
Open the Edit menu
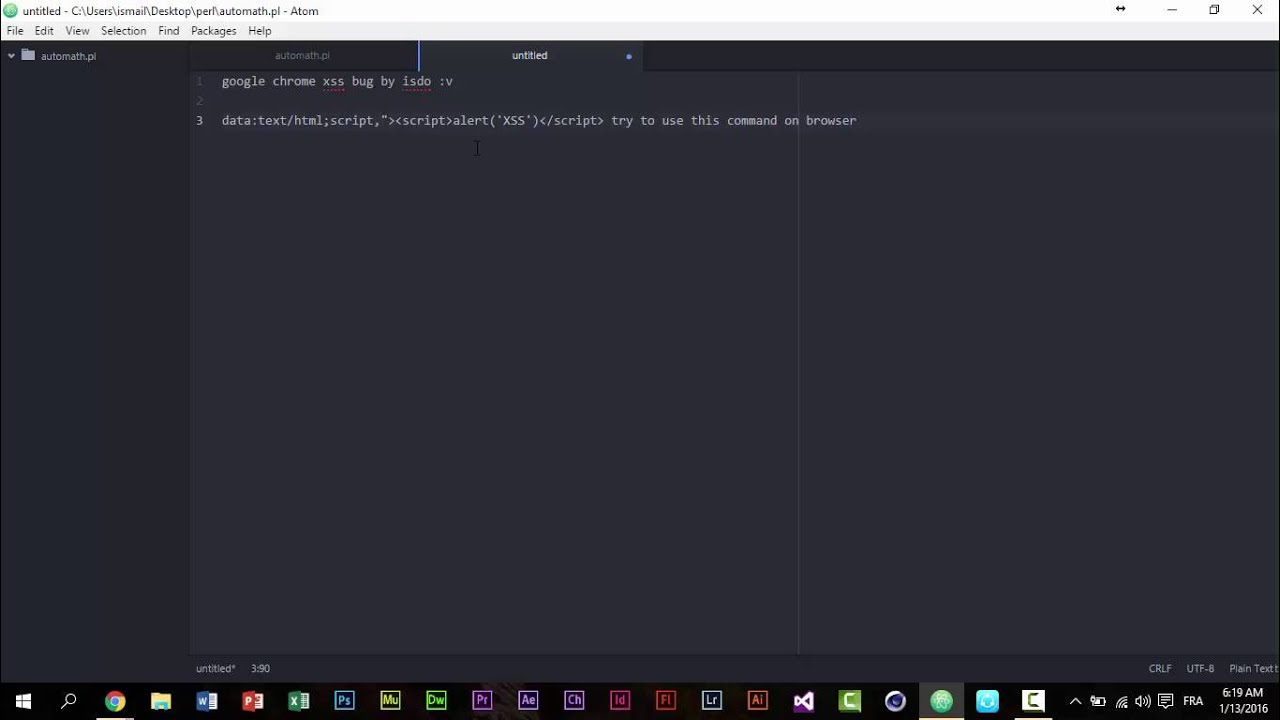coord(44,31)
